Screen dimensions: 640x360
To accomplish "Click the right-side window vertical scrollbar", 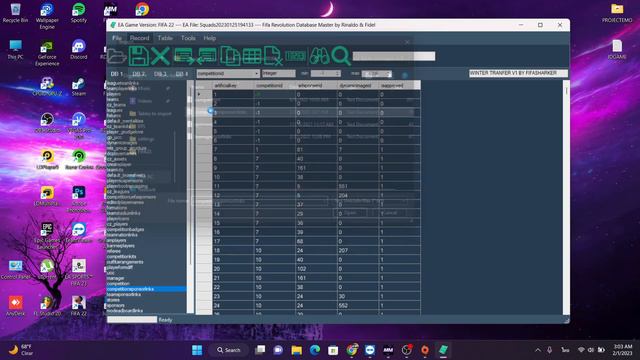I will pyautogui.click(x=566, y=197).
